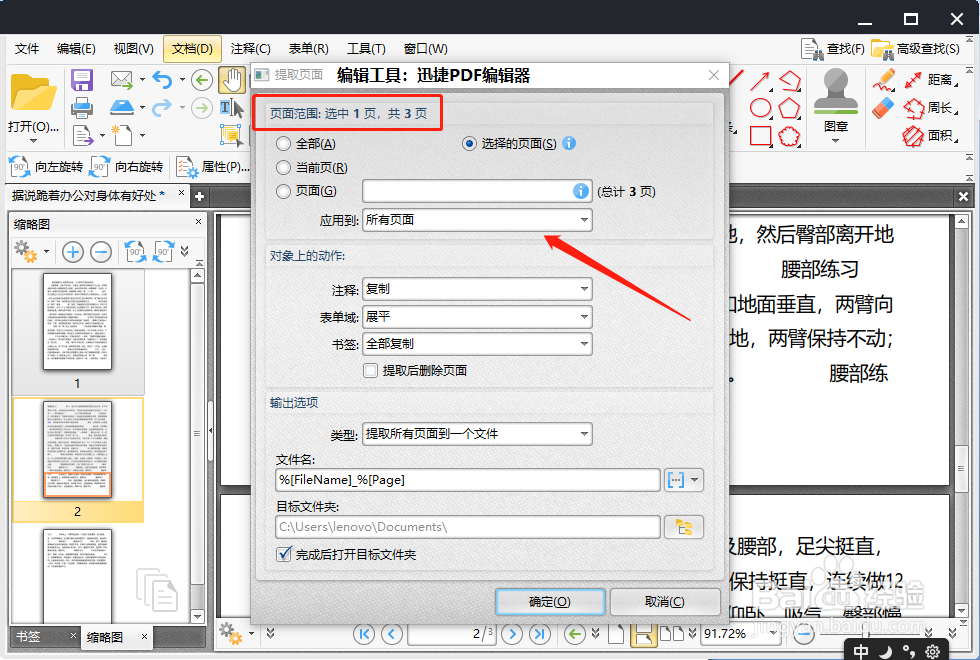Open the 注释(C) menu
Viewport: 980px width, 660px height.
250,48
